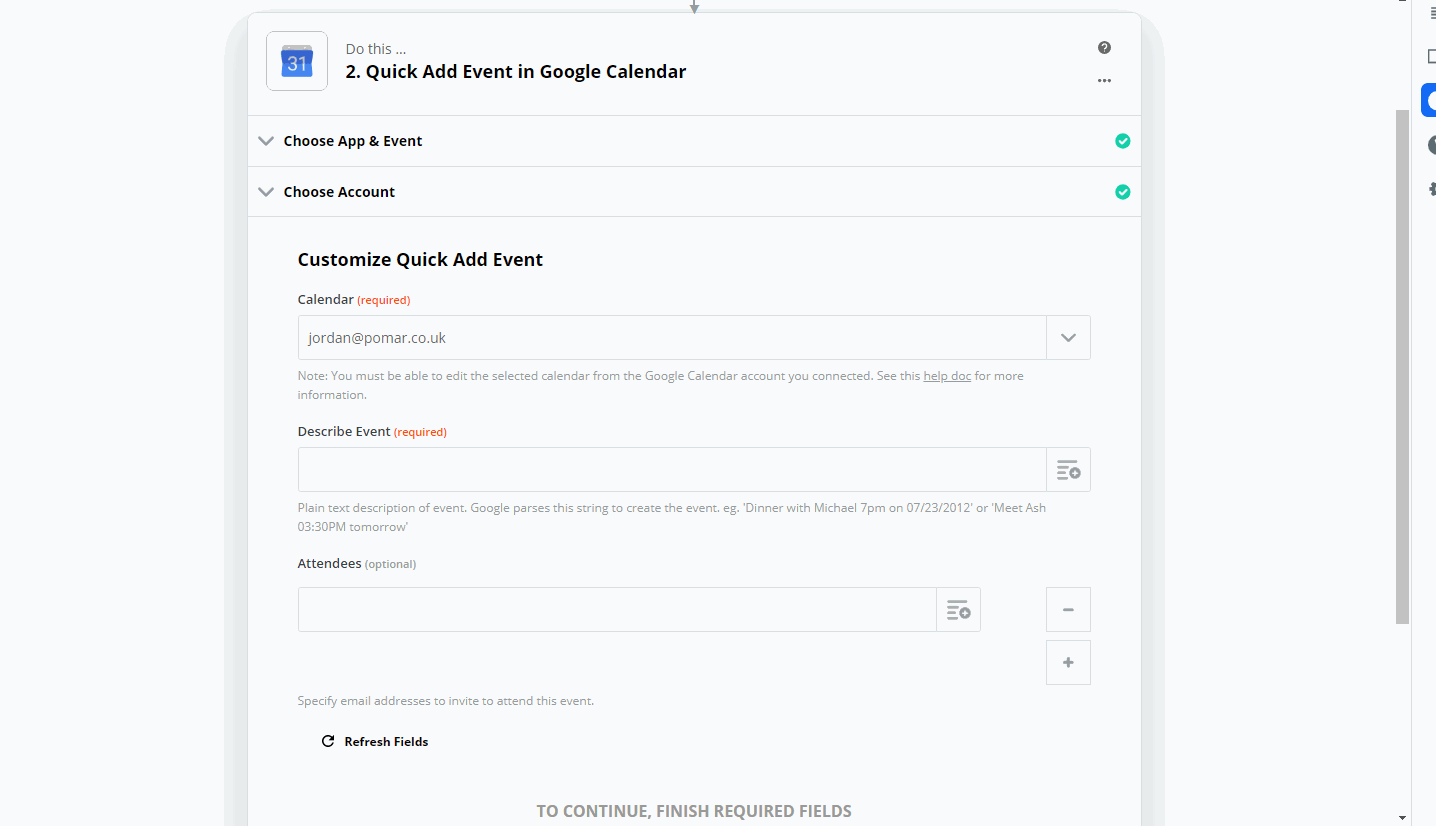Click the green checkmark beside Choose App & Event
This screenshot has height=826, width=1436.
click(x=1122, y=141)
